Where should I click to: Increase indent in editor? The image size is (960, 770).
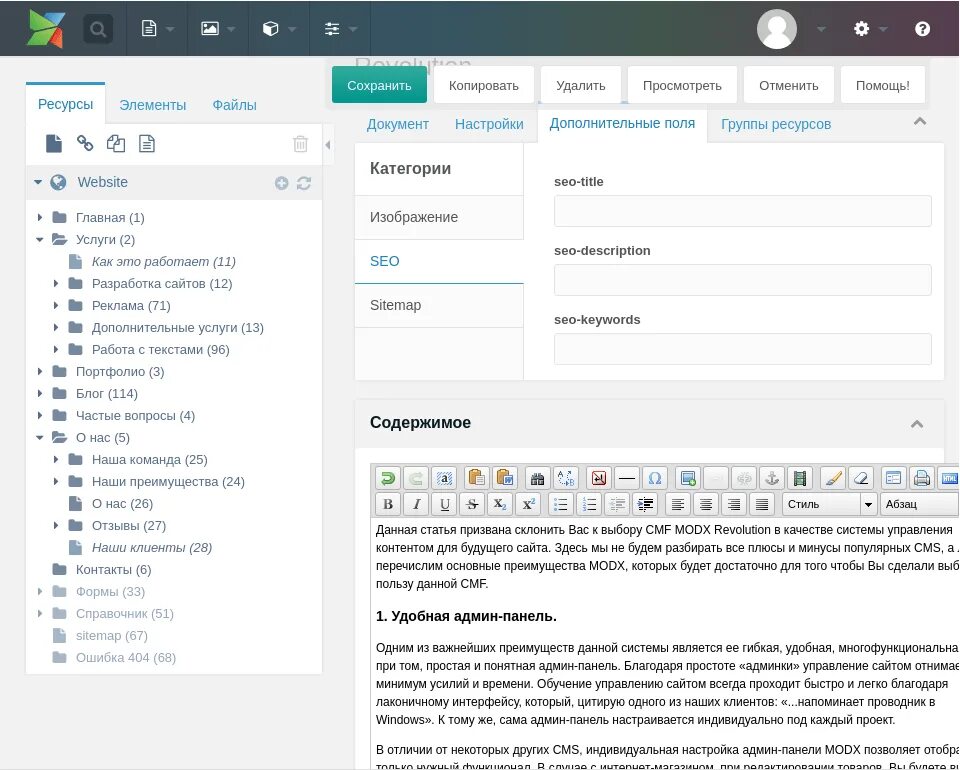[645, 504]
